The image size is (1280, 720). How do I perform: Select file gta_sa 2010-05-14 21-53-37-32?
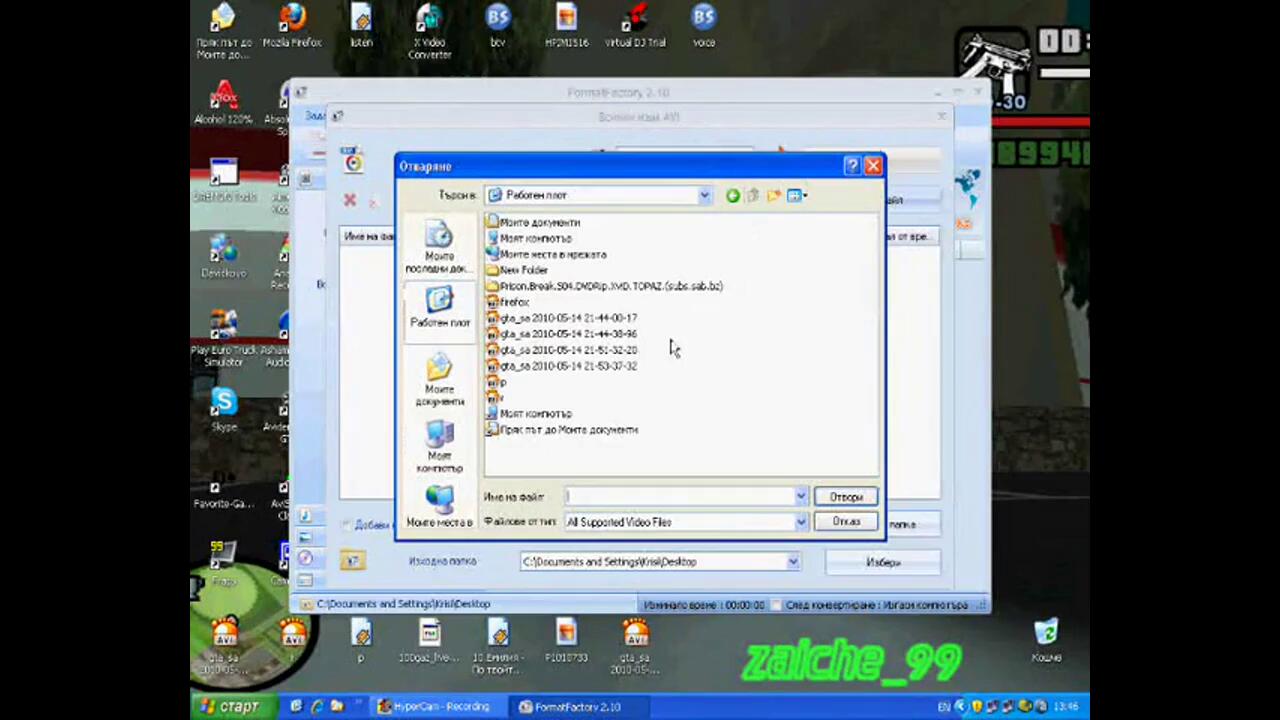point(567,366)
